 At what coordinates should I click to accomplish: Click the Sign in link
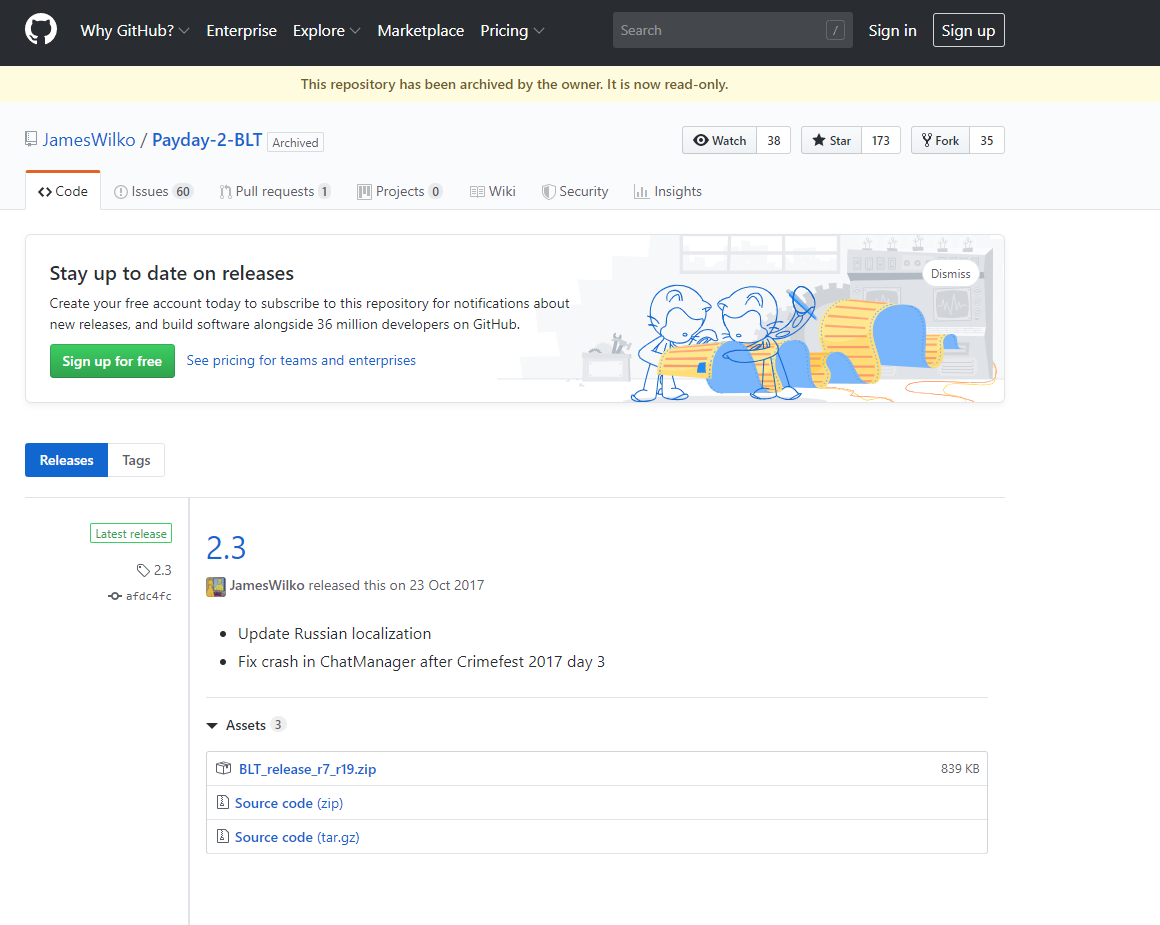tap(892, 30)
